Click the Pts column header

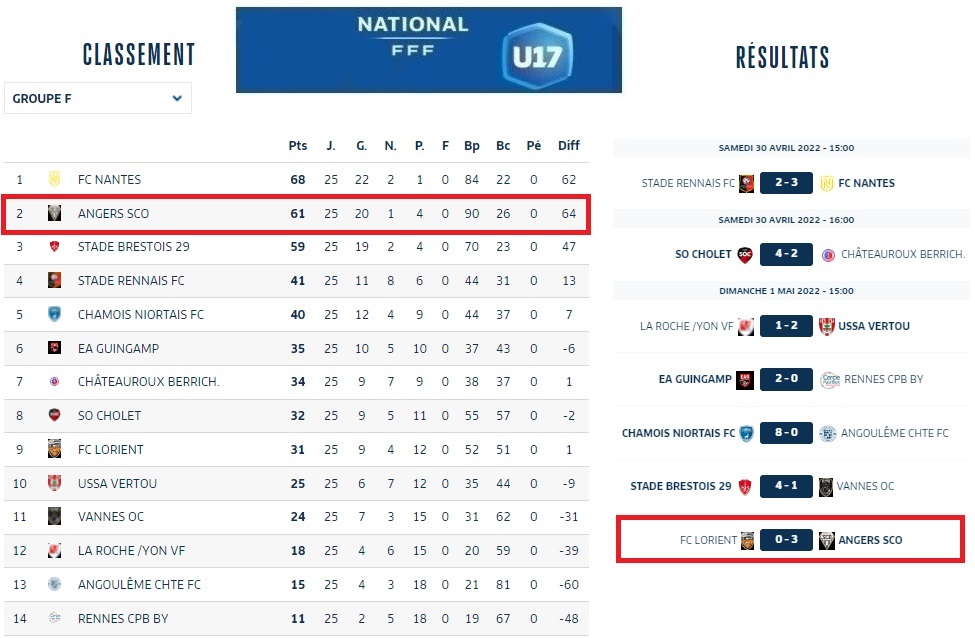tap(297, 146)
